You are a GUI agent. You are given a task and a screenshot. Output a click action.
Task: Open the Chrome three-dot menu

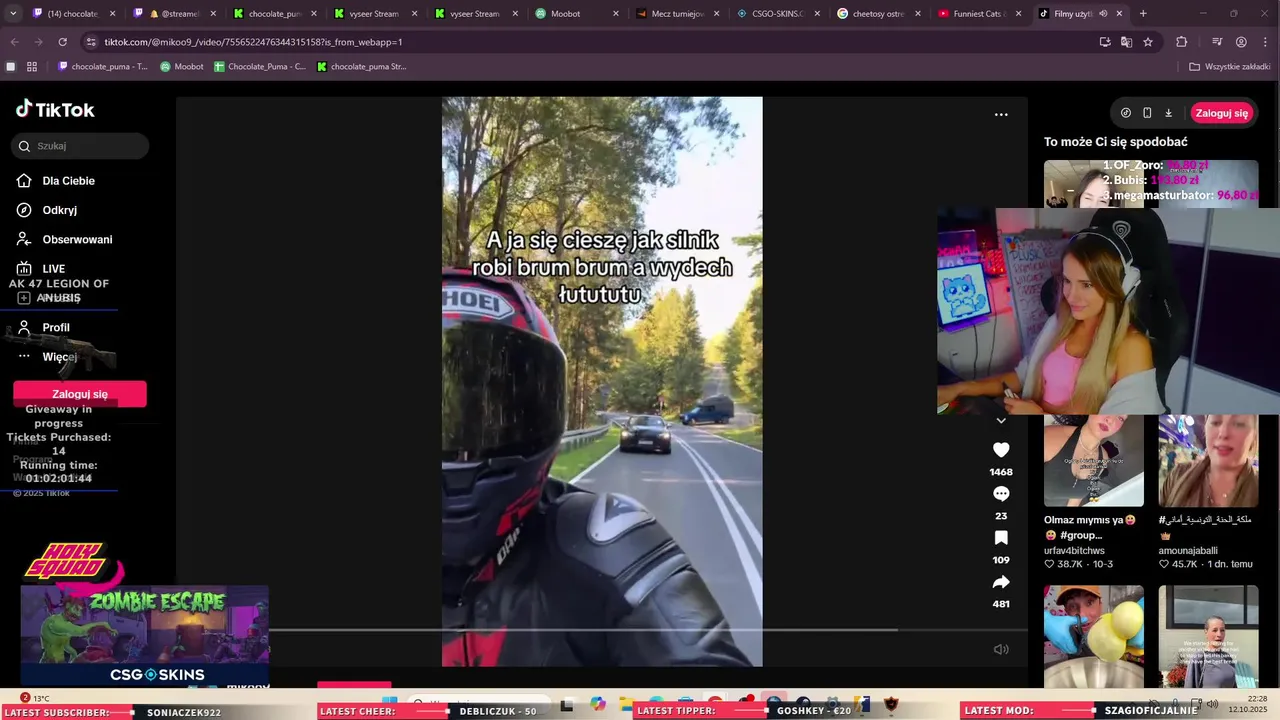[1264, 42]
